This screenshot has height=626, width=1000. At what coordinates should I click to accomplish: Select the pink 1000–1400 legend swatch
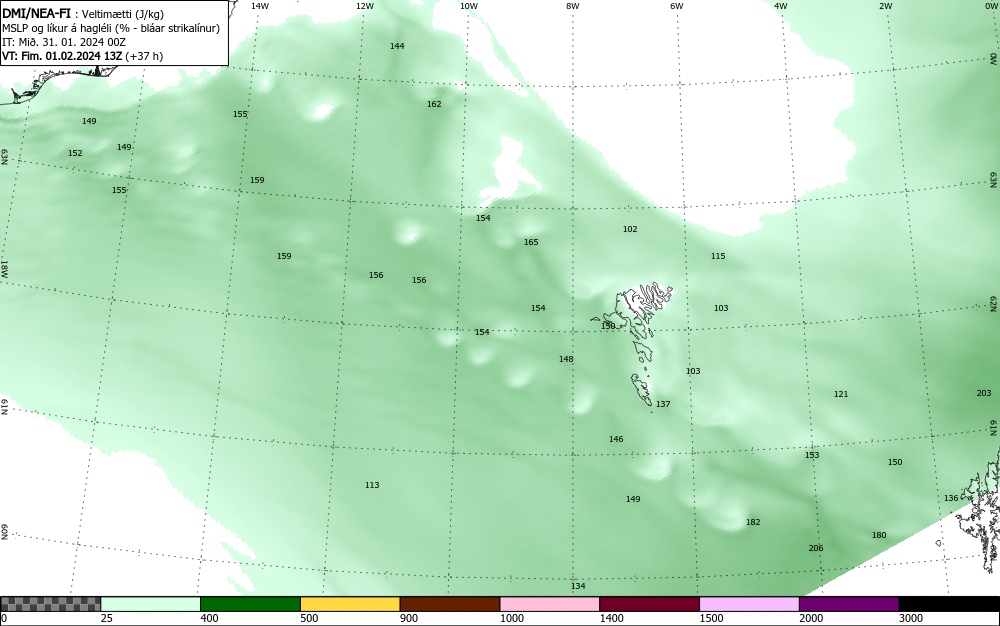pyautogui.click(x=550, y=604)
